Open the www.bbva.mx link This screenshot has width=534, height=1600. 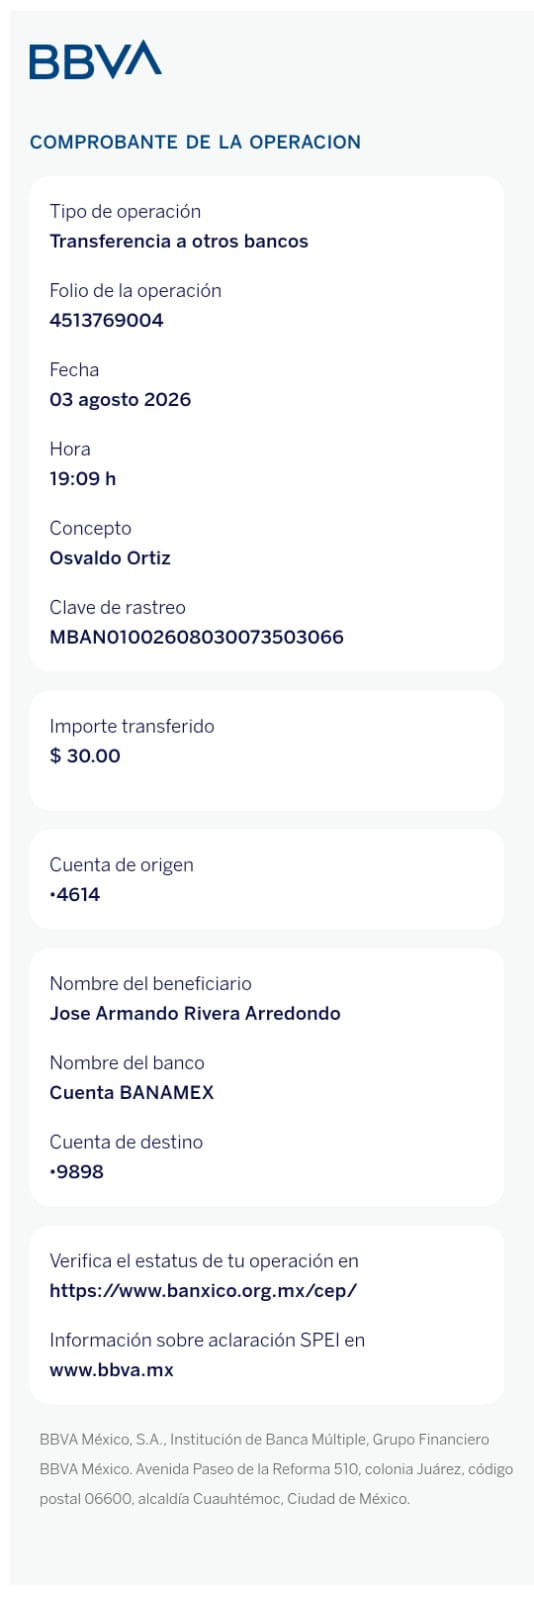(111, 1370)
